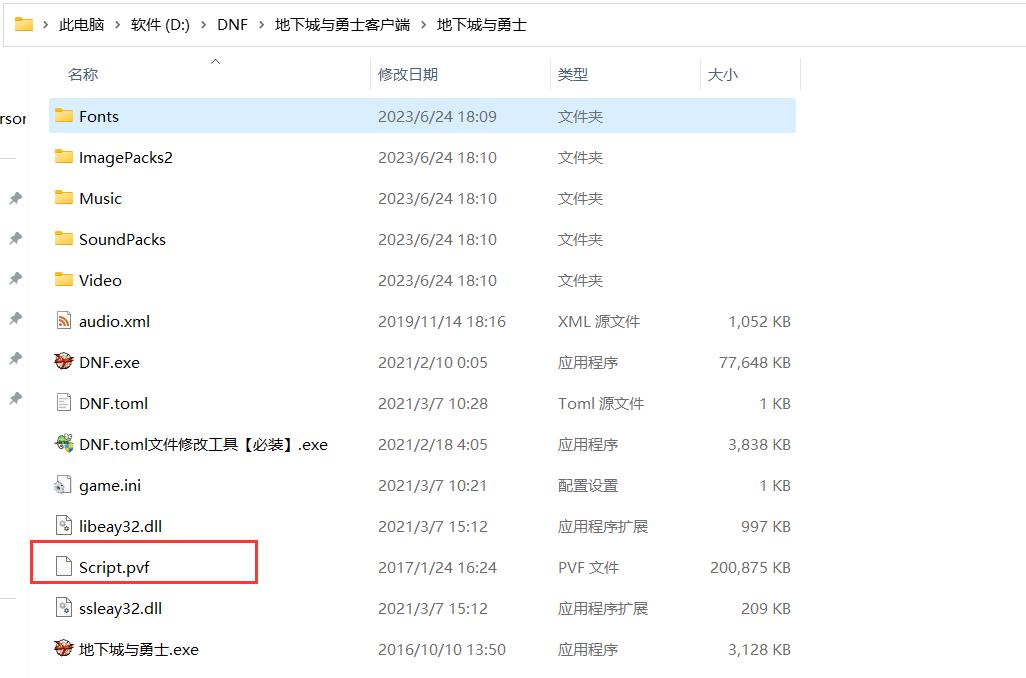Toggle sort order on the 名称 column
This screenshot has width=1026, height=678.
82,73
